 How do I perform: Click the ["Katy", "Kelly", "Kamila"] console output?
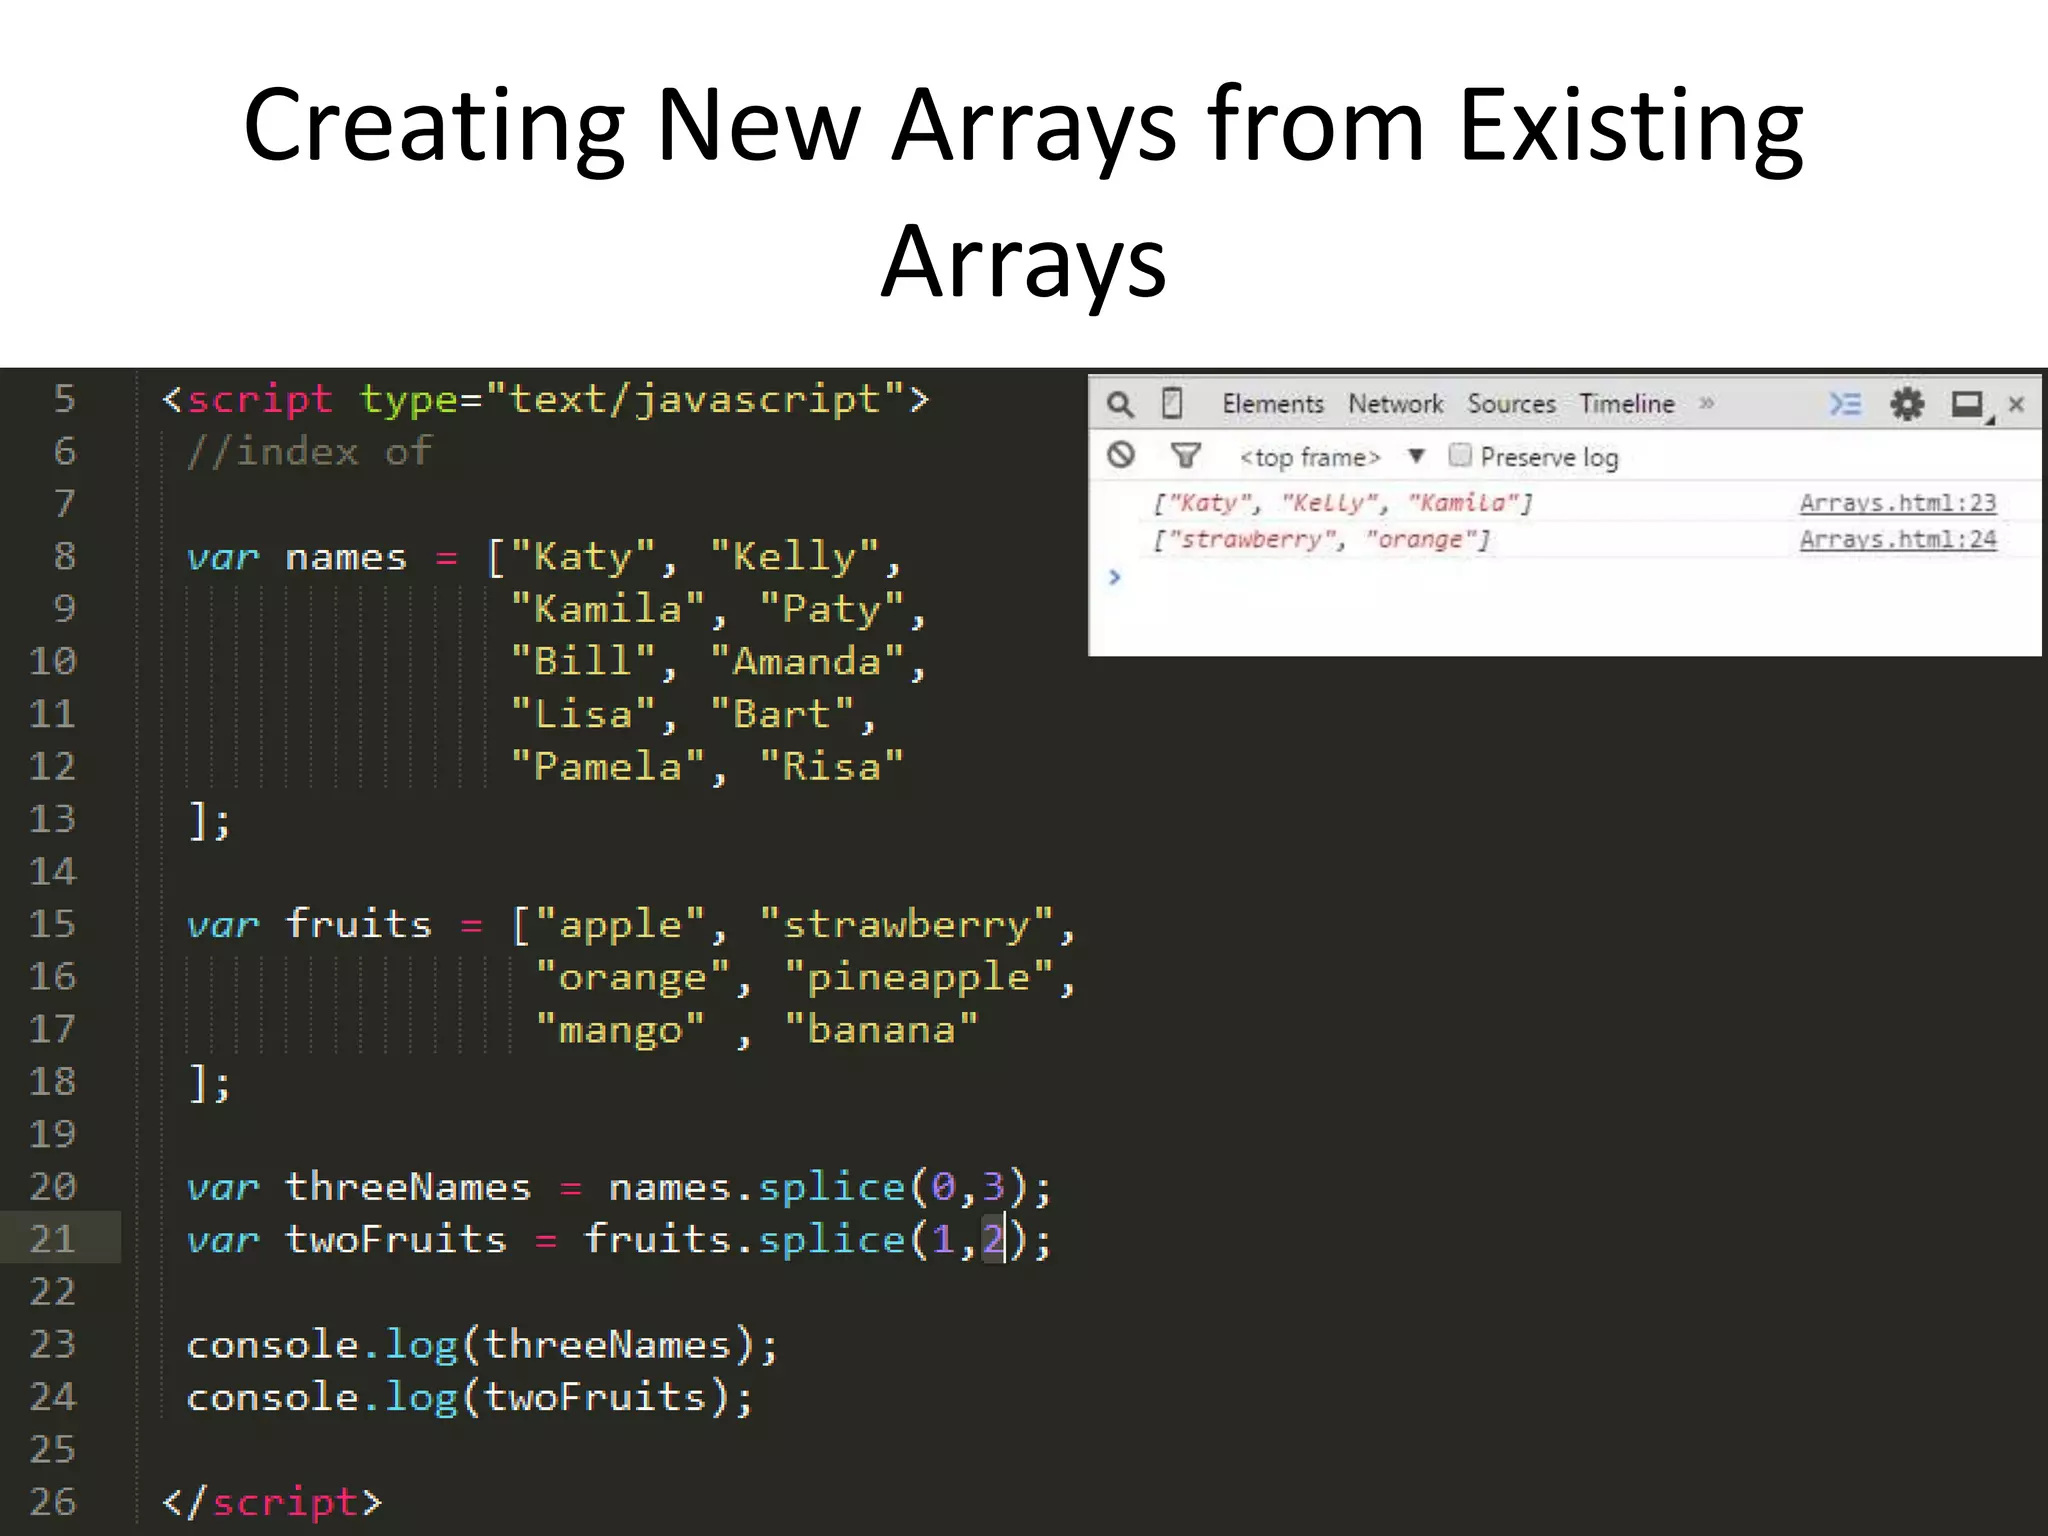pyautogui.click(x=1342, y=503)
